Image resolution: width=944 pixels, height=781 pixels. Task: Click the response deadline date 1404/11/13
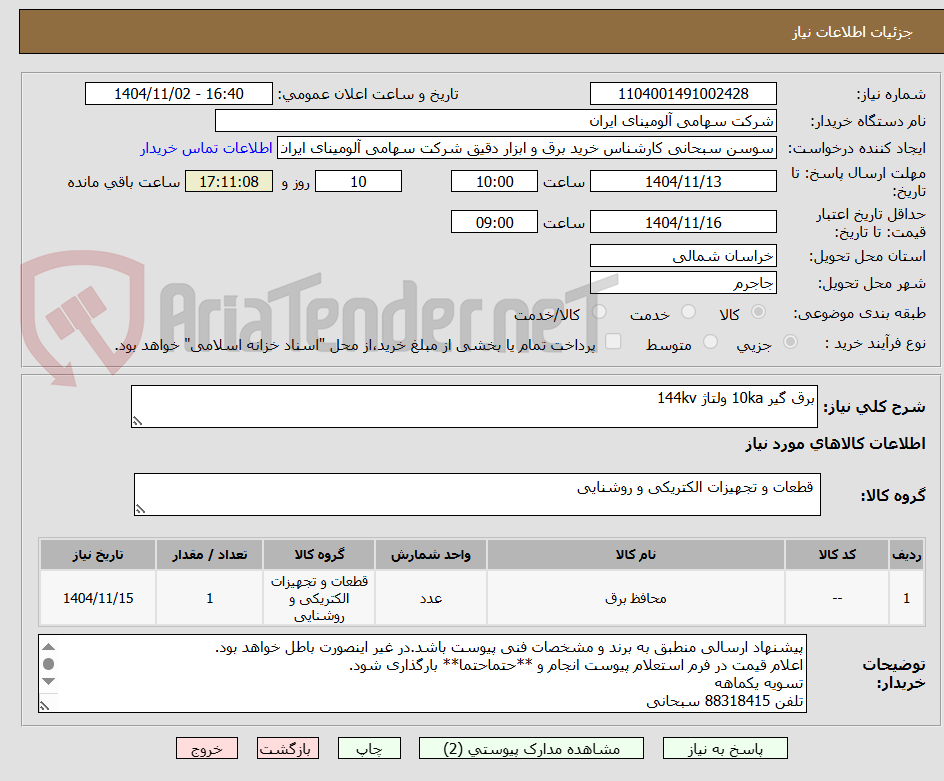tap(683, 181)
